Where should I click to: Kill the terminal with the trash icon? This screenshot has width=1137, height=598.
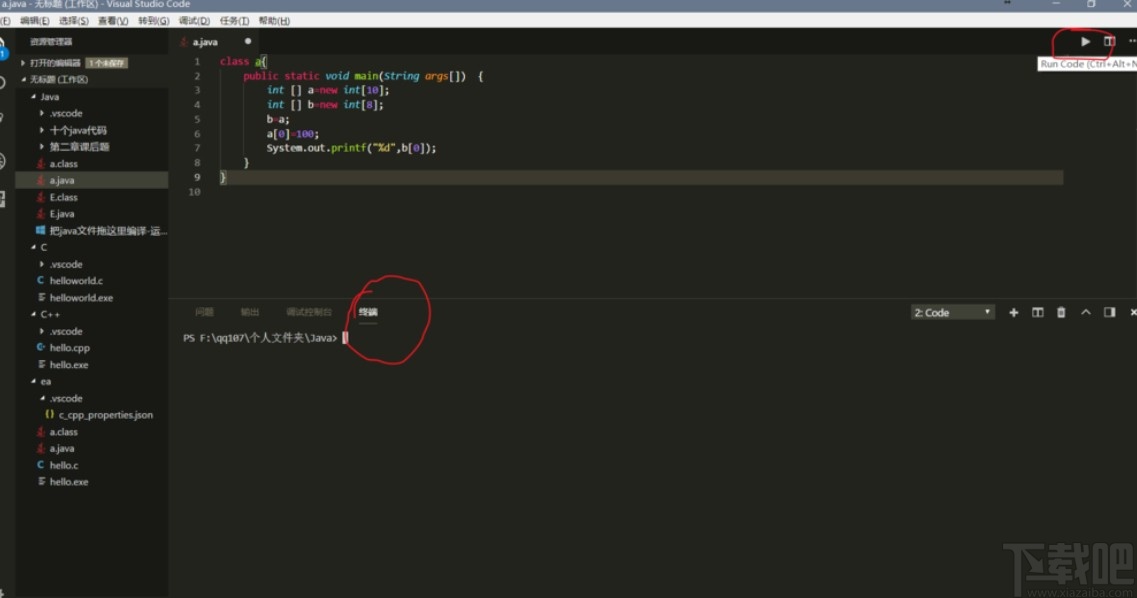point(1061,312)
